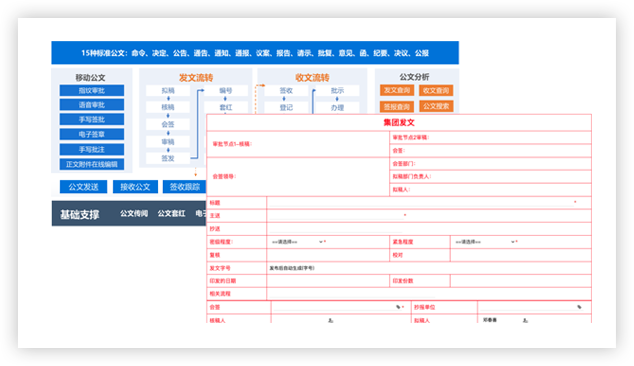Click the attachment icon in the 抄报单位 field
Screen dimensions: 634x366
(579, 307)
